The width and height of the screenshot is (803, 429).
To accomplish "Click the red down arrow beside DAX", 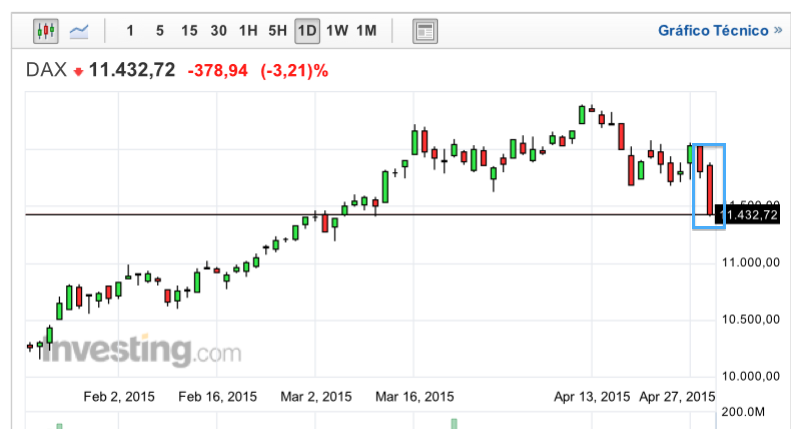I will coord(78,72).
